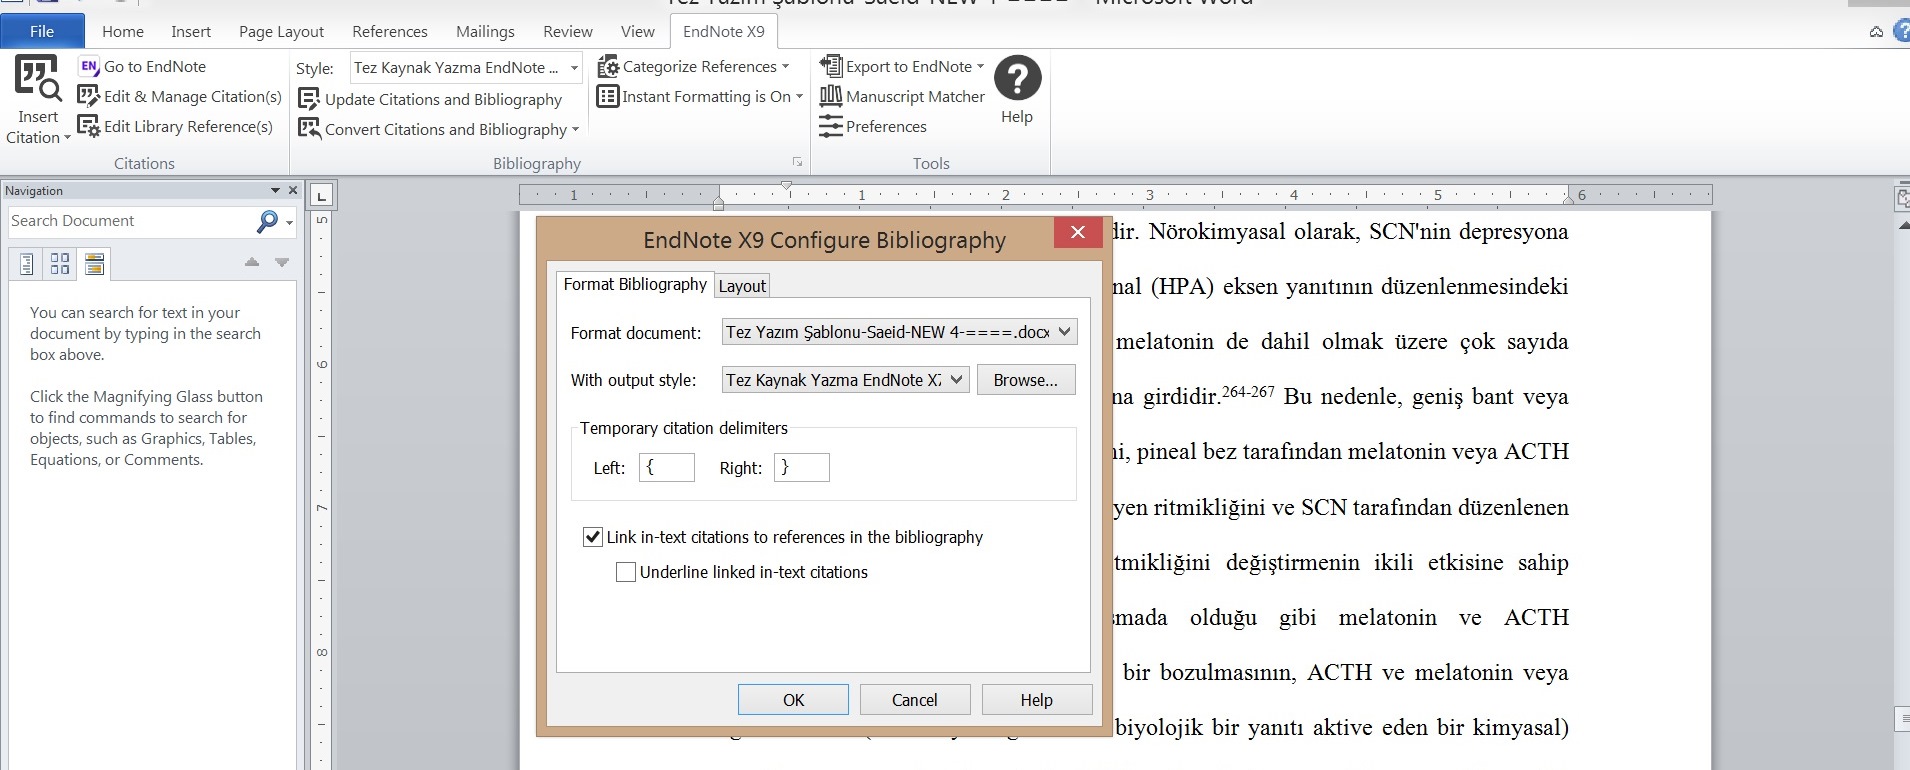Switch to the Page Layout tab
The height and width of the screenshot is (770, 1910).
click(281, 32)
